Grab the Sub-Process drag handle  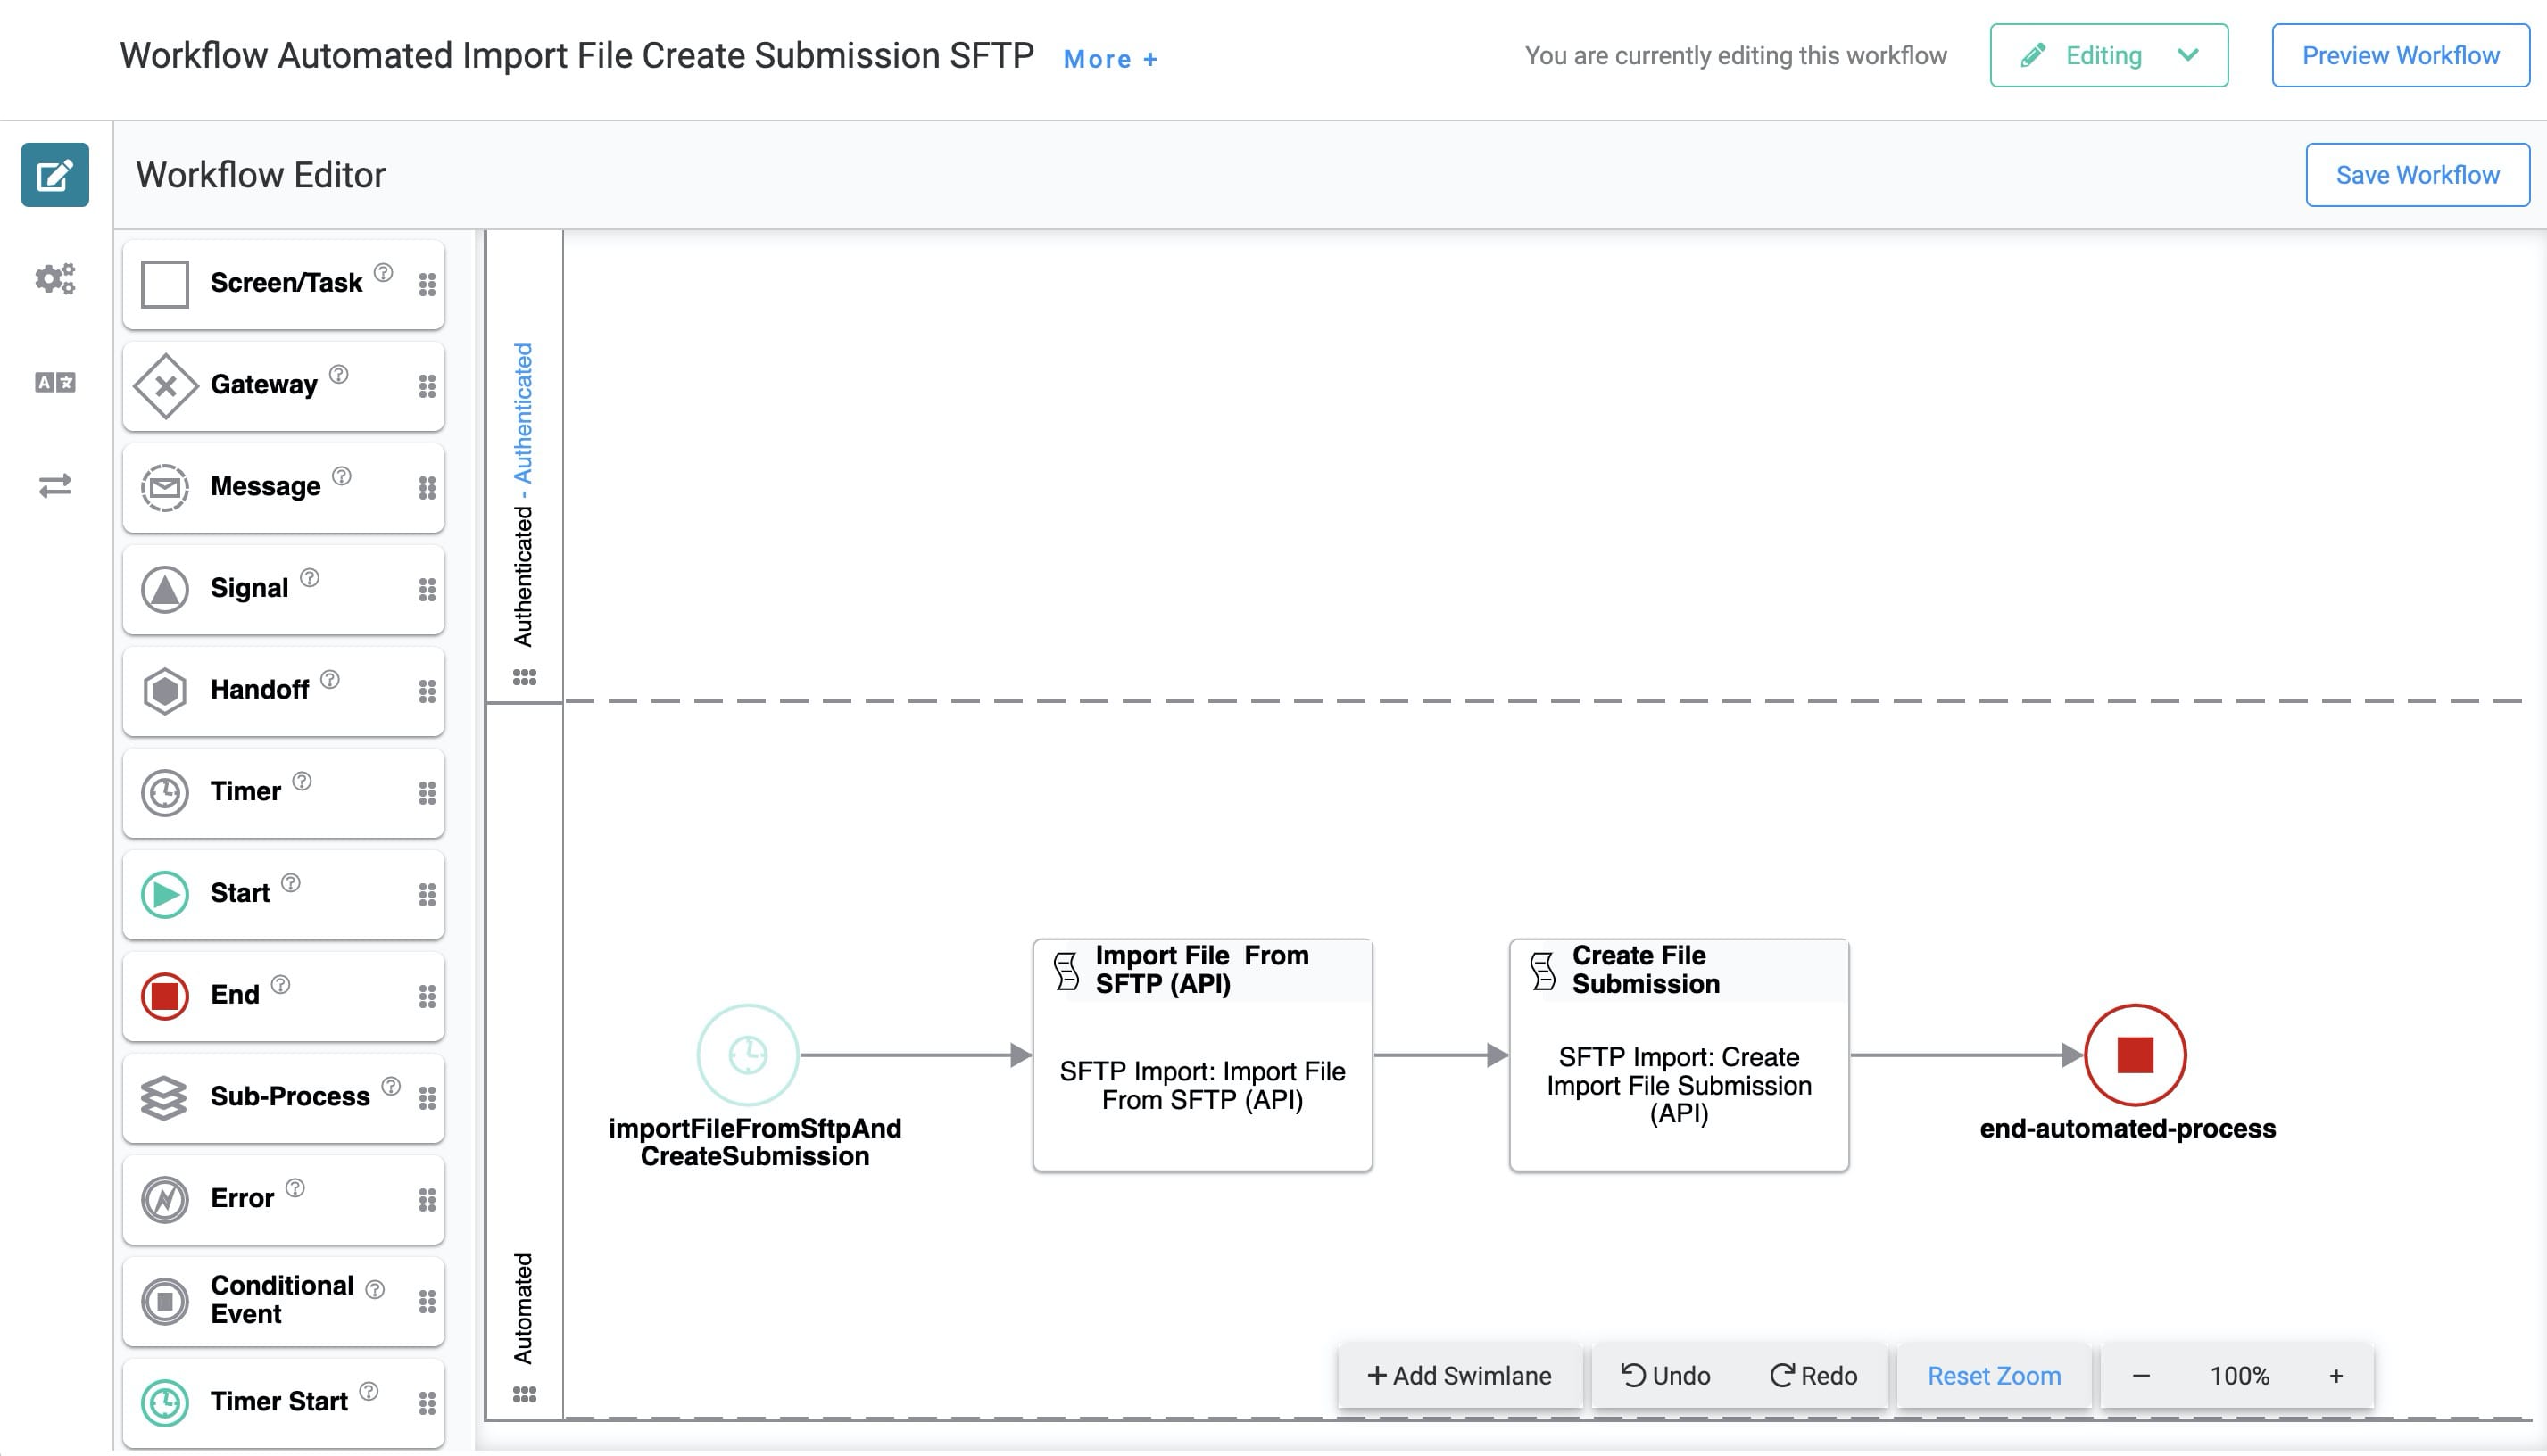(427, 1099)
